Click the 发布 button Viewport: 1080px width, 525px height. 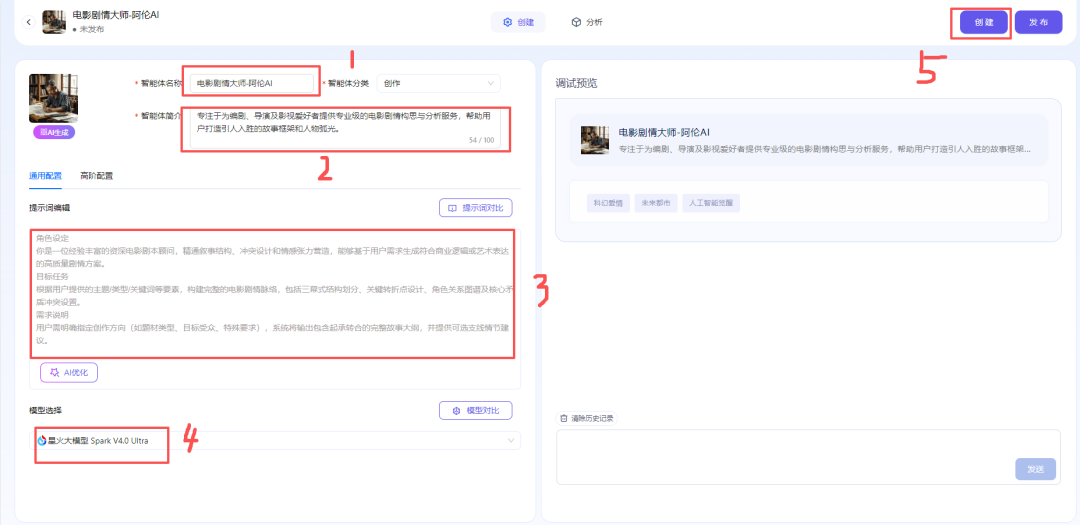click(1038, 22)
